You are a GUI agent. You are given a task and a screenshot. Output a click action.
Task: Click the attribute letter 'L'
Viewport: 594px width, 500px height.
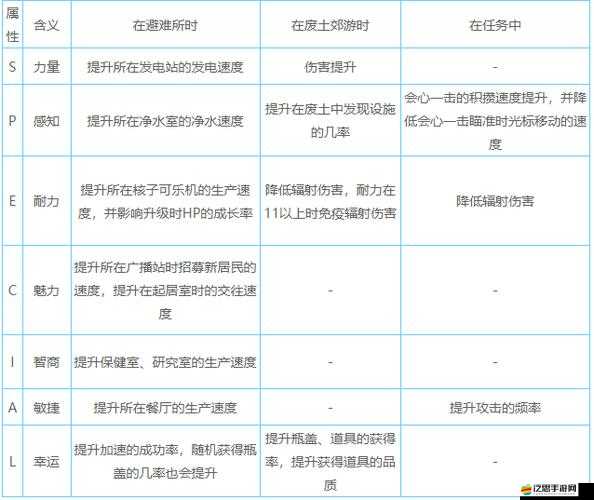point(12,461)
